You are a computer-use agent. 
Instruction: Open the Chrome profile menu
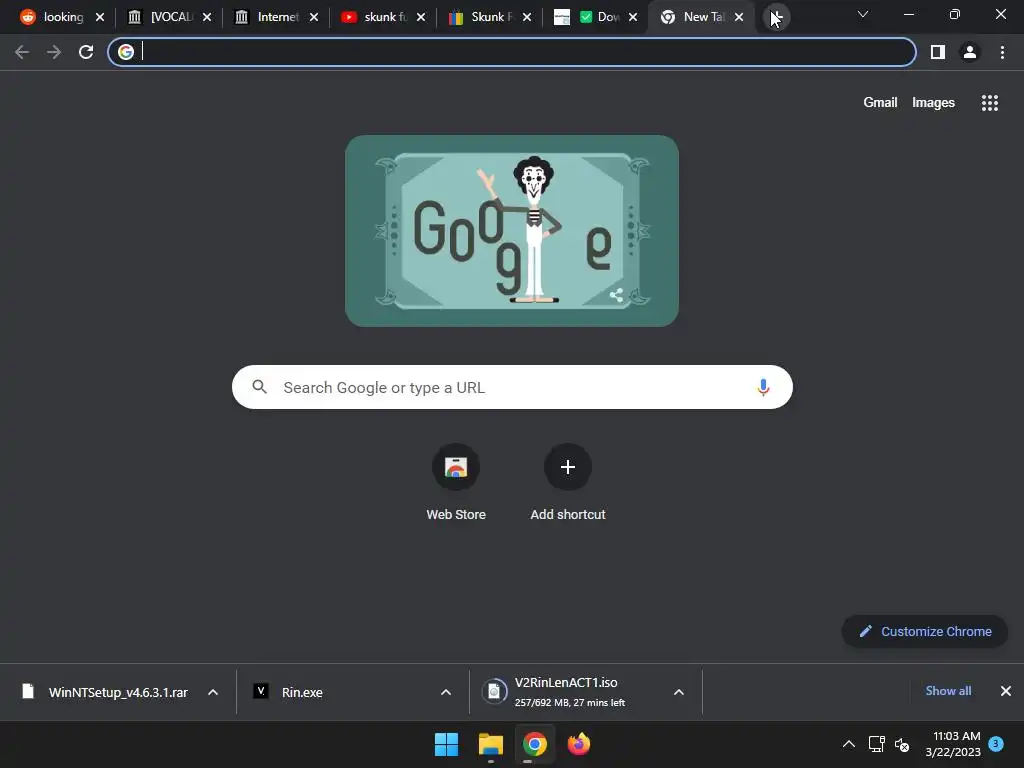click(x=970, y=52)
